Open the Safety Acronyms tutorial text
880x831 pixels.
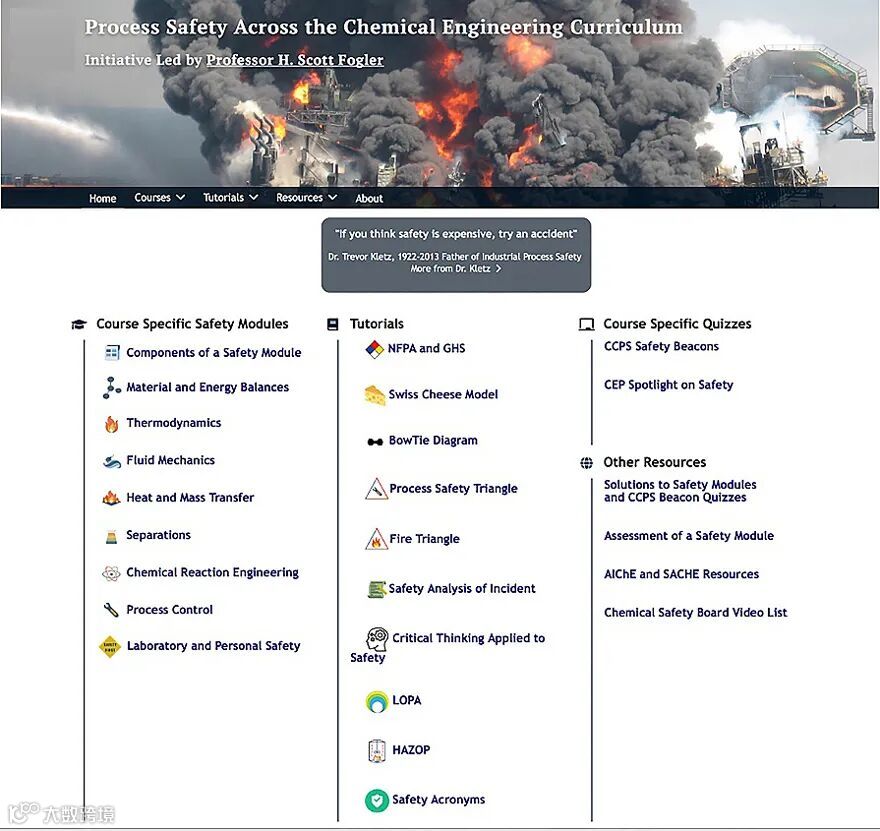[438, 800]
